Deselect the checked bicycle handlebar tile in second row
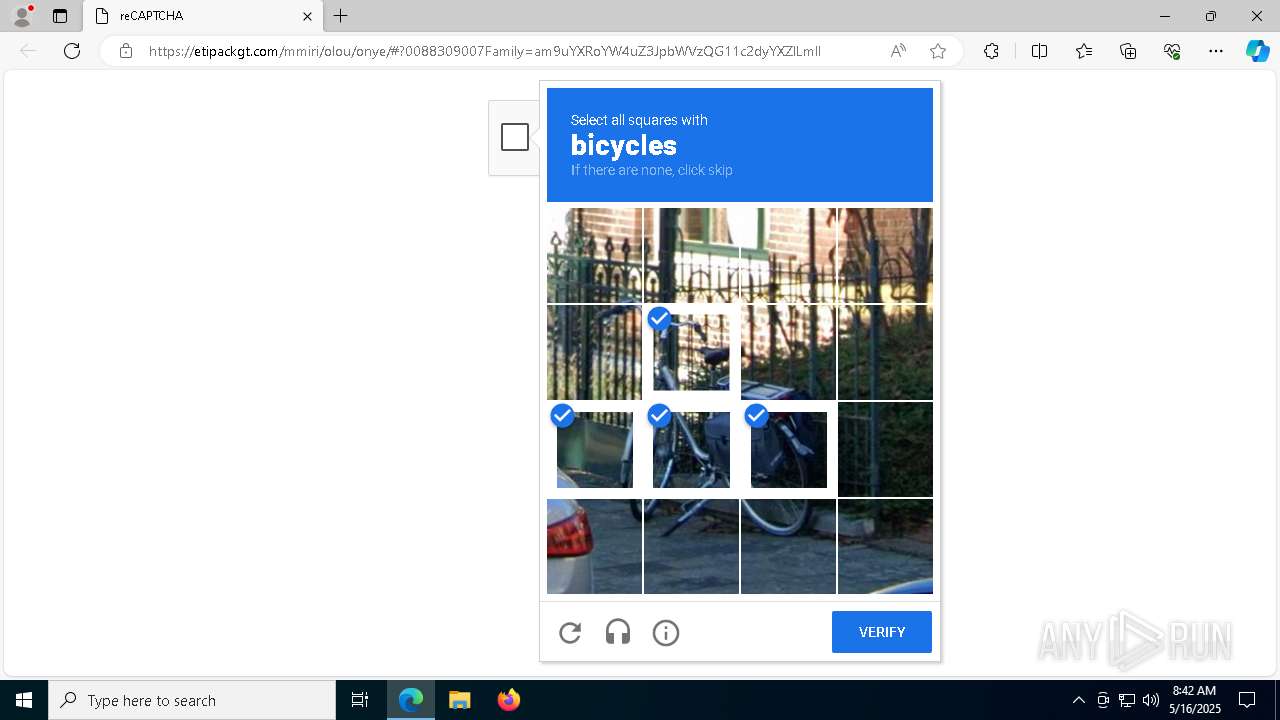Image resolution: width=1280 pixels, height=720 pixels. (691, 352)
